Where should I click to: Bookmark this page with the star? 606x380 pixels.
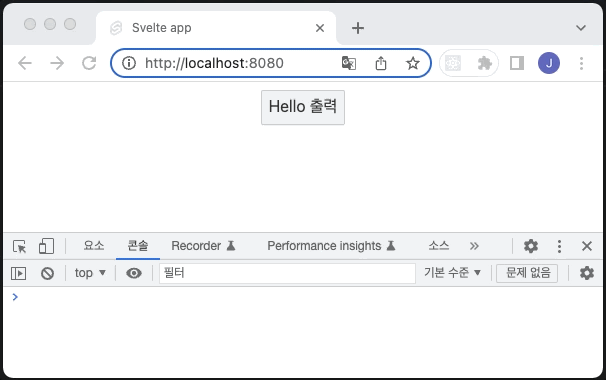point(413,63)
